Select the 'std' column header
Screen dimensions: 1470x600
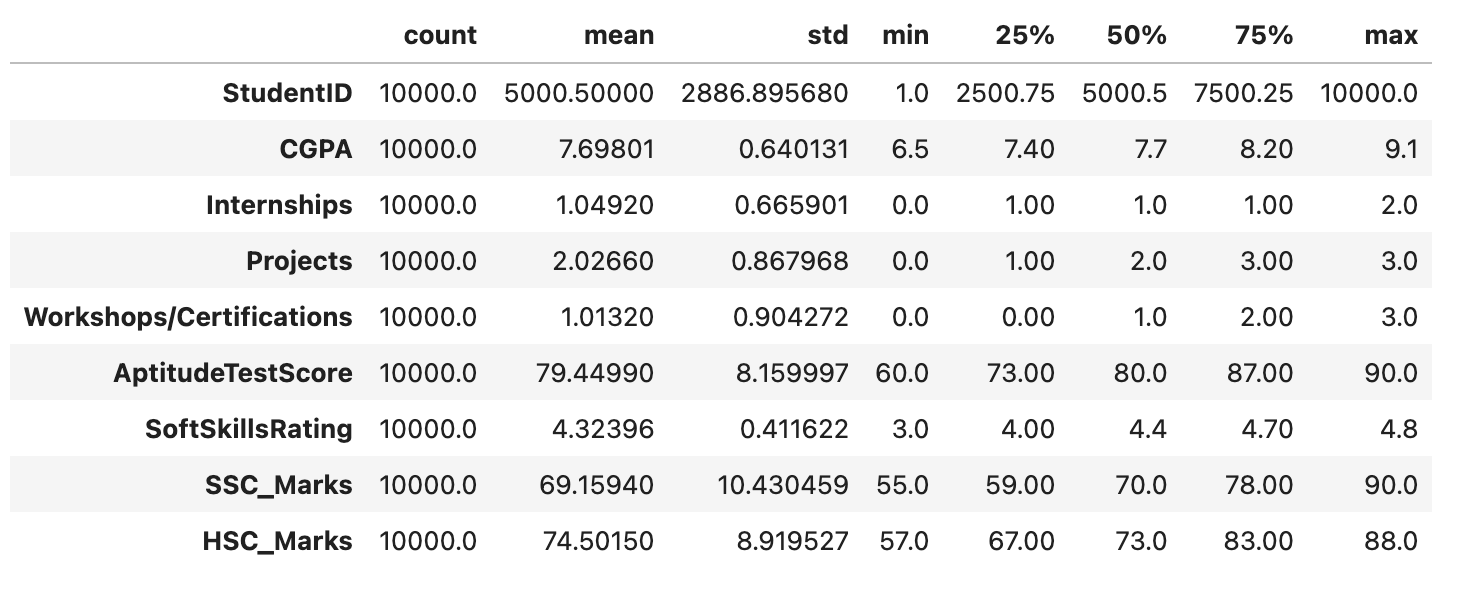click(x=828, y=36)
